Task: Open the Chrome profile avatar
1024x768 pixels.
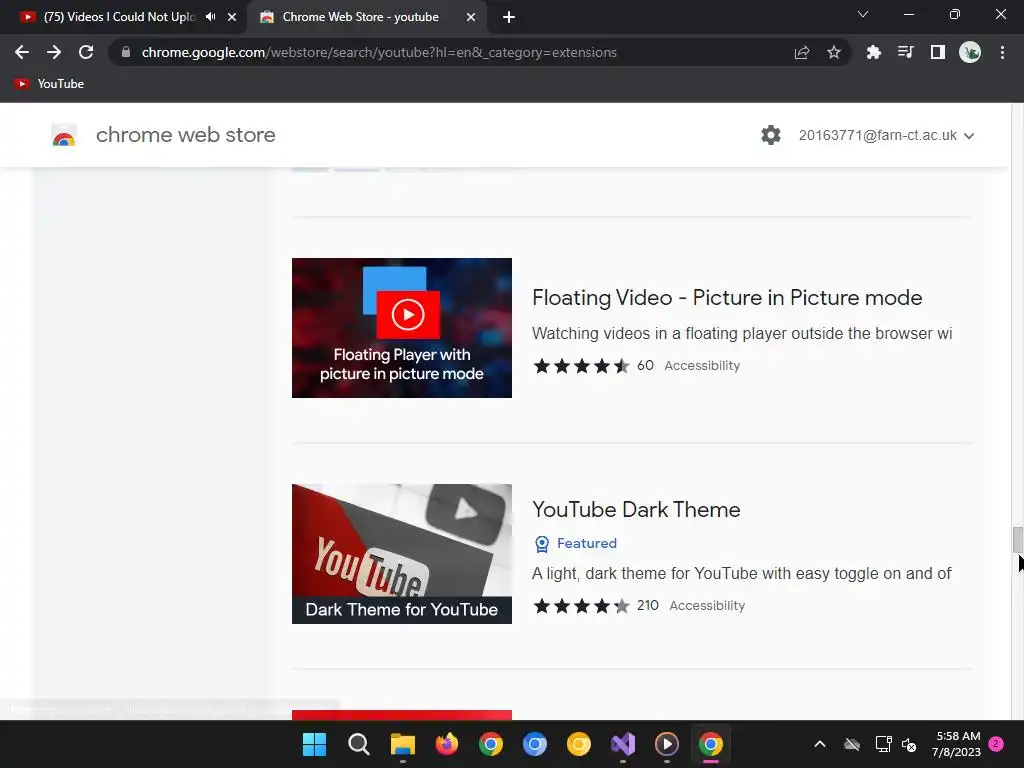Action: tap(970, 52)
